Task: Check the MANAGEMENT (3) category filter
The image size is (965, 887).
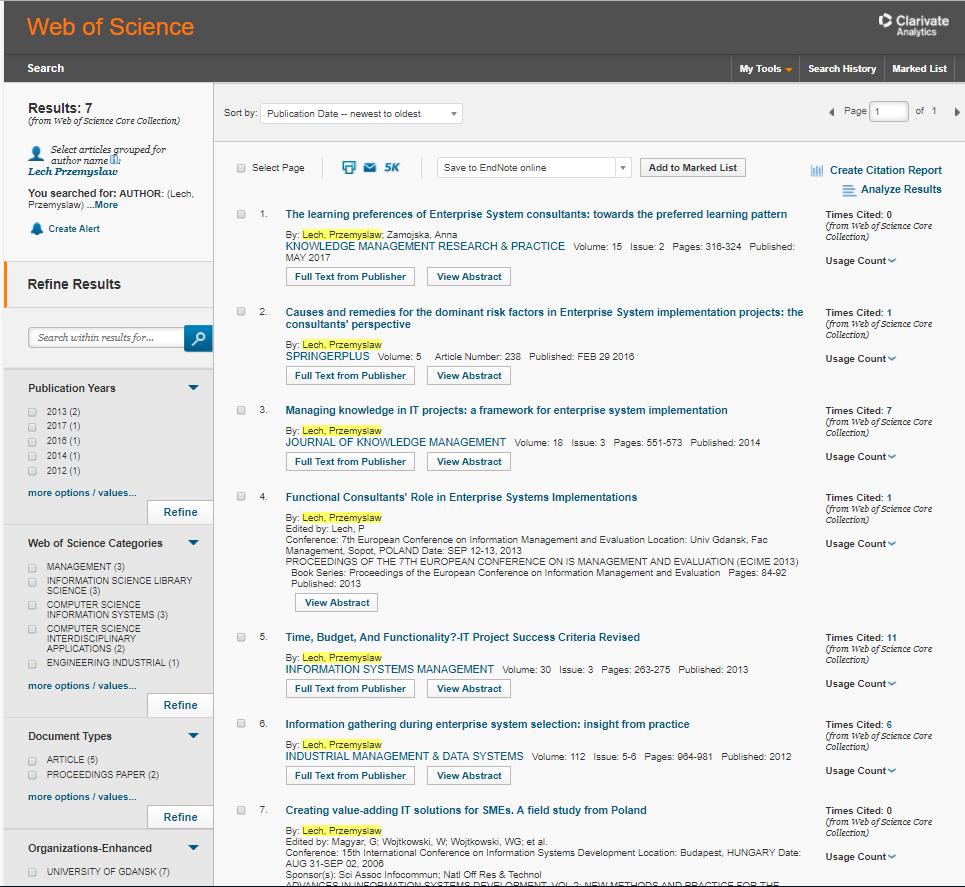Action: pos(33,568)
